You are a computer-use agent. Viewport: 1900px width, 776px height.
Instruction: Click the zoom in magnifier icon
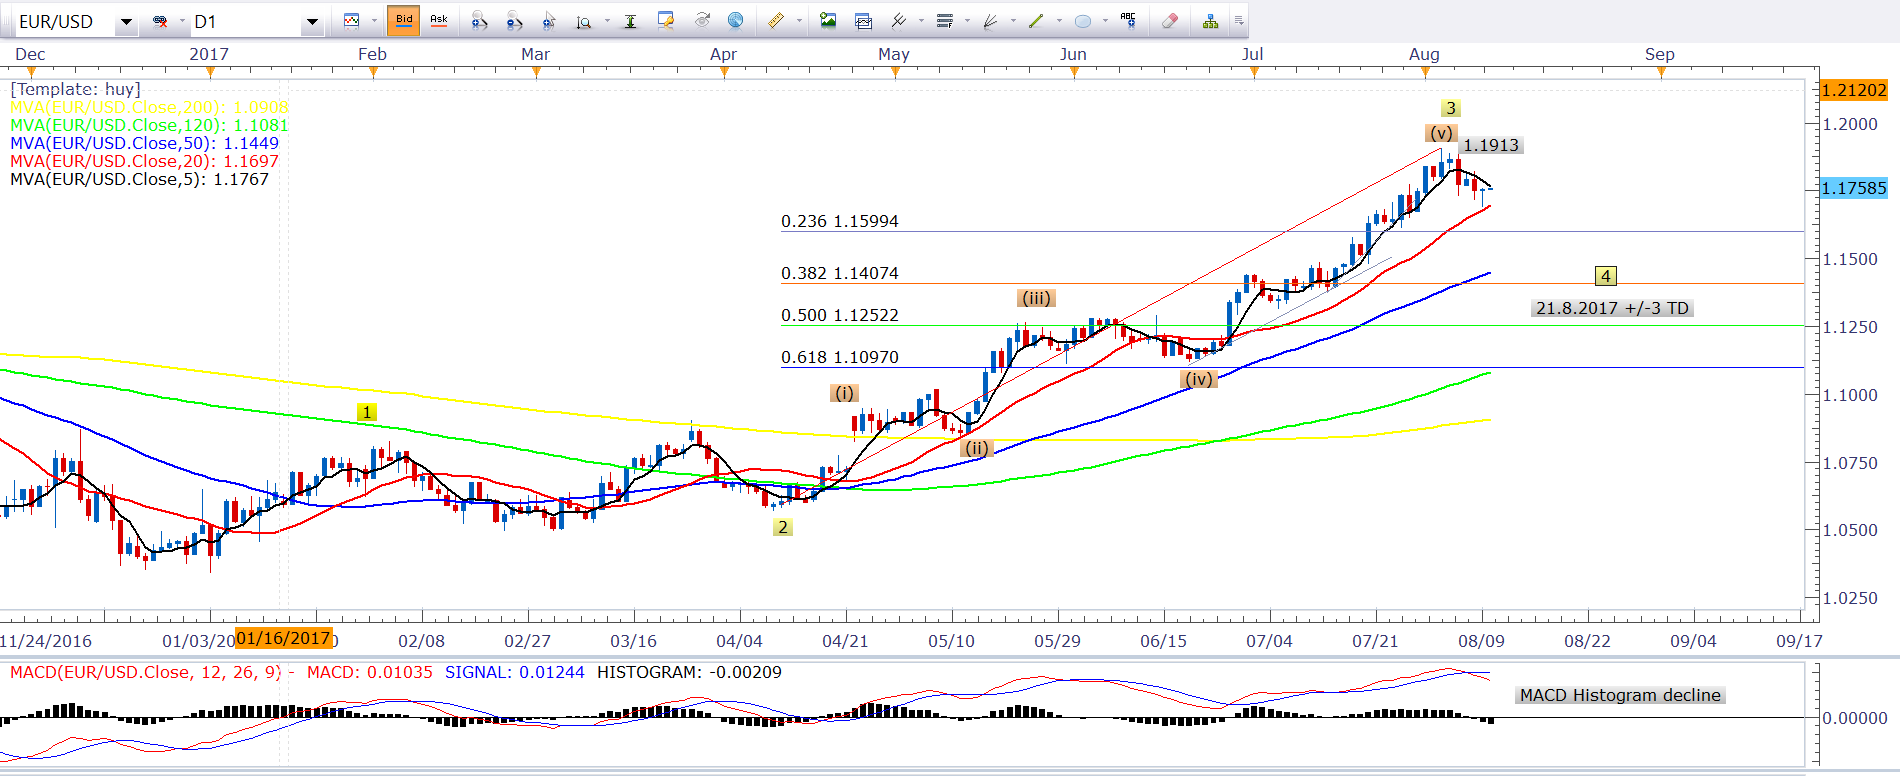[479, 21]
